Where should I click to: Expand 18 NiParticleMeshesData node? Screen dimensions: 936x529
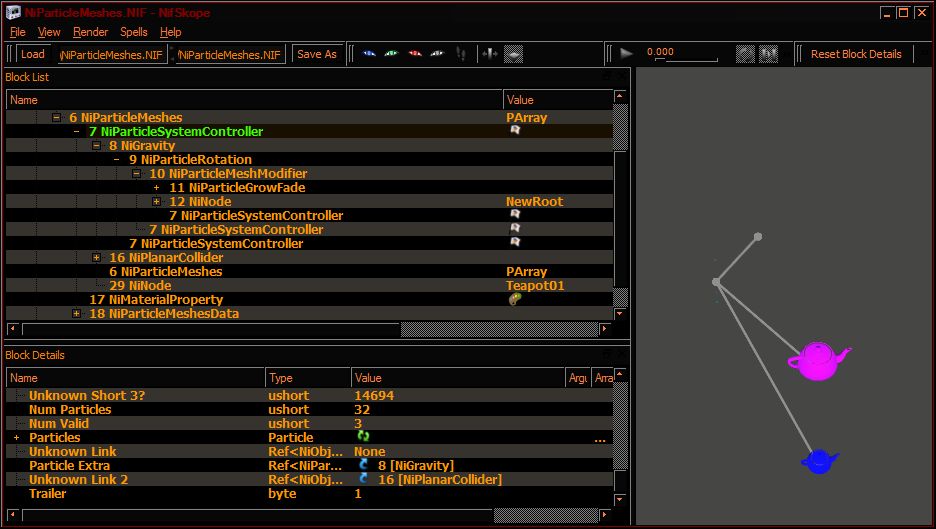[x=76, y=313]
